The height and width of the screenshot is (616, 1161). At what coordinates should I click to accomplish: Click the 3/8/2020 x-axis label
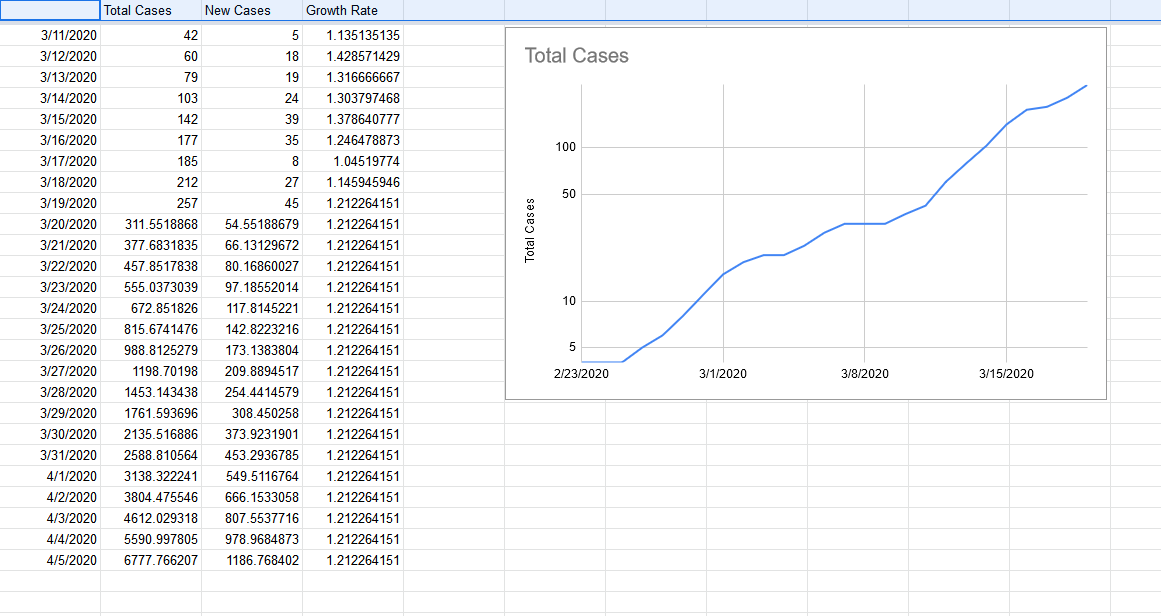click(864, 374)
